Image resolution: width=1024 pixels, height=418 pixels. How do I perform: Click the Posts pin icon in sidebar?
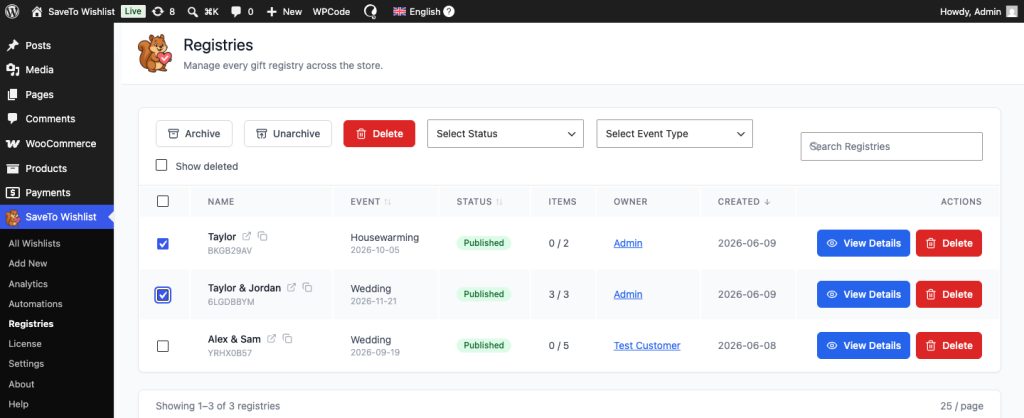pos(12,45)
